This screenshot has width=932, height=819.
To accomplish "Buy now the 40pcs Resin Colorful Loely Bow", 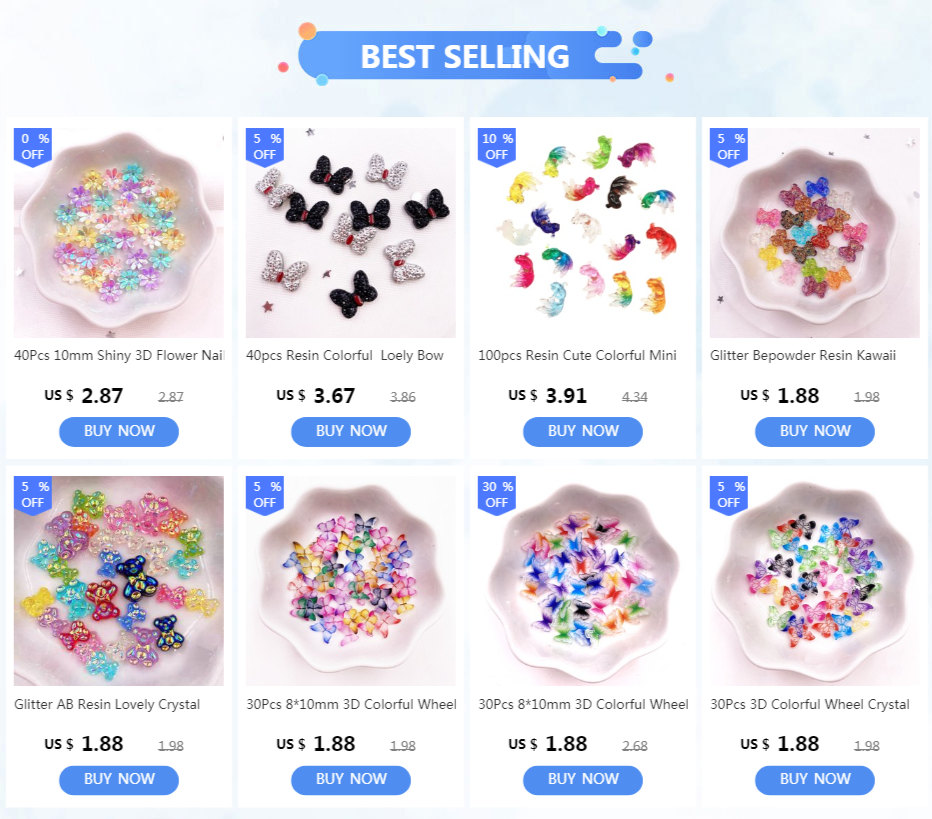I will tap(351, 431).
